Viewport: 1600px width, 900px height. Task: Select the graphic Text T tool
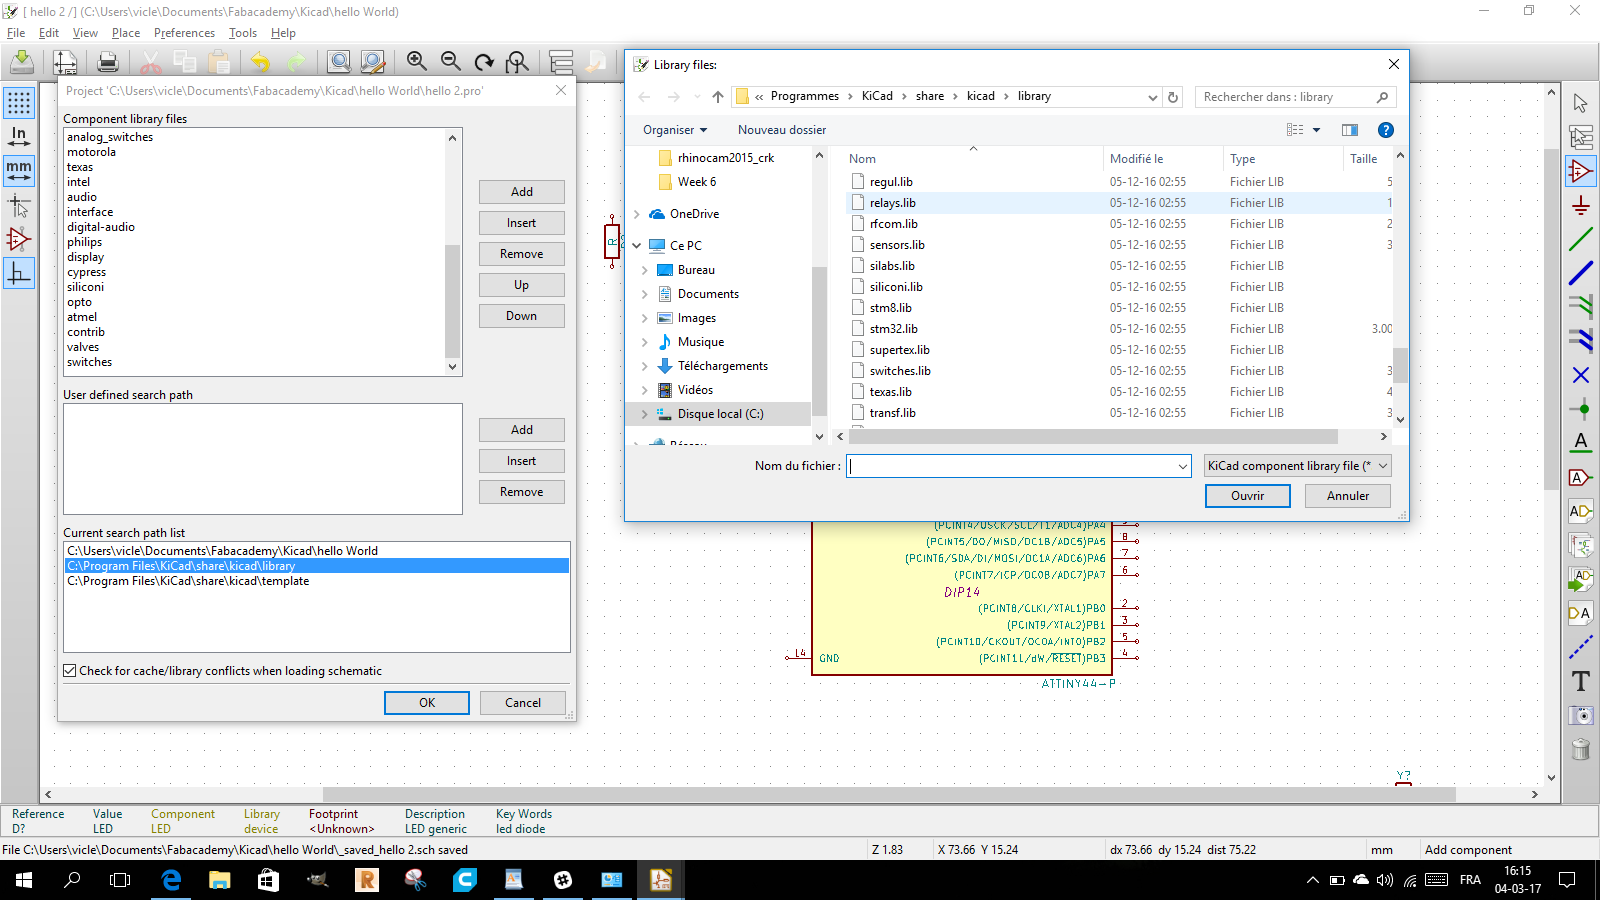click(1581, 681)
